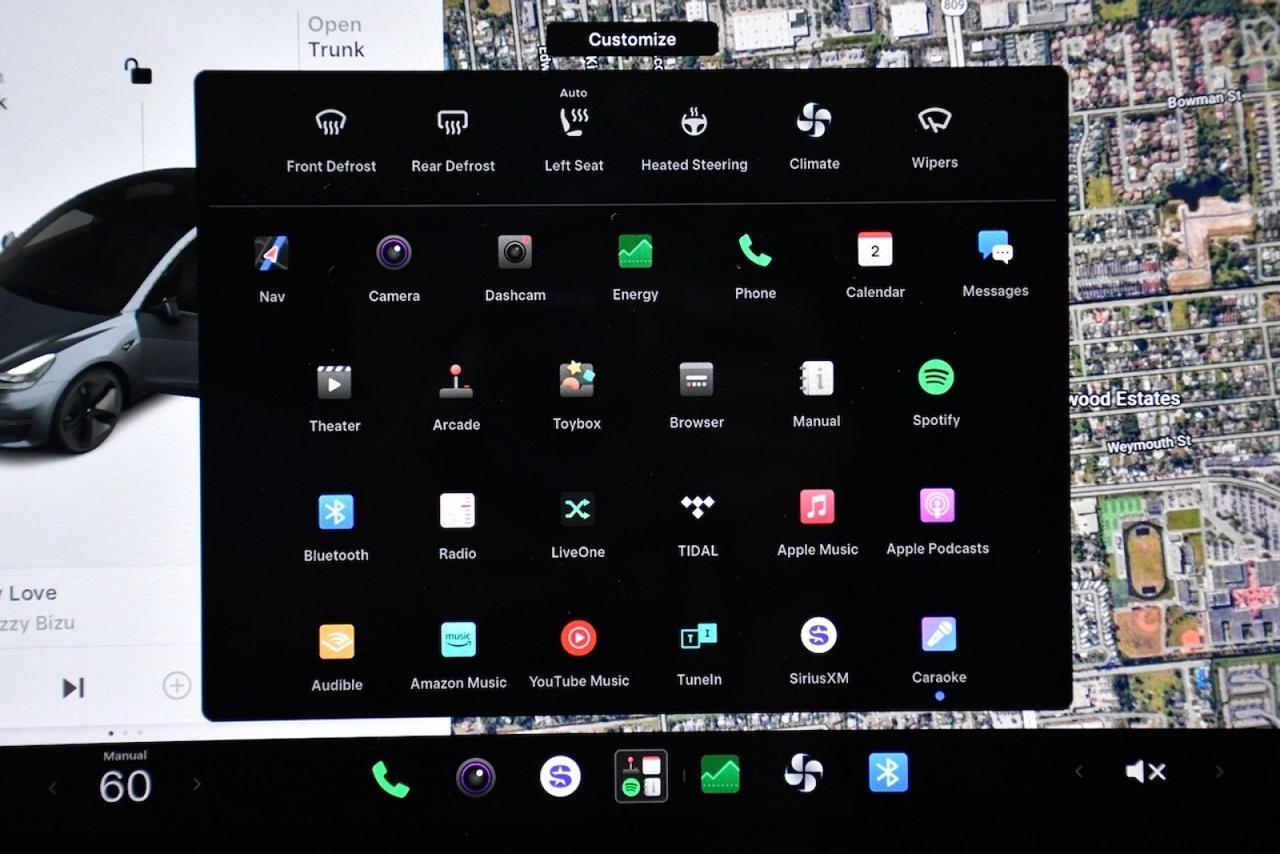Launch YouTube Music
The width and height of the screenshot is (1280, 854).
[x=578, y=654]
